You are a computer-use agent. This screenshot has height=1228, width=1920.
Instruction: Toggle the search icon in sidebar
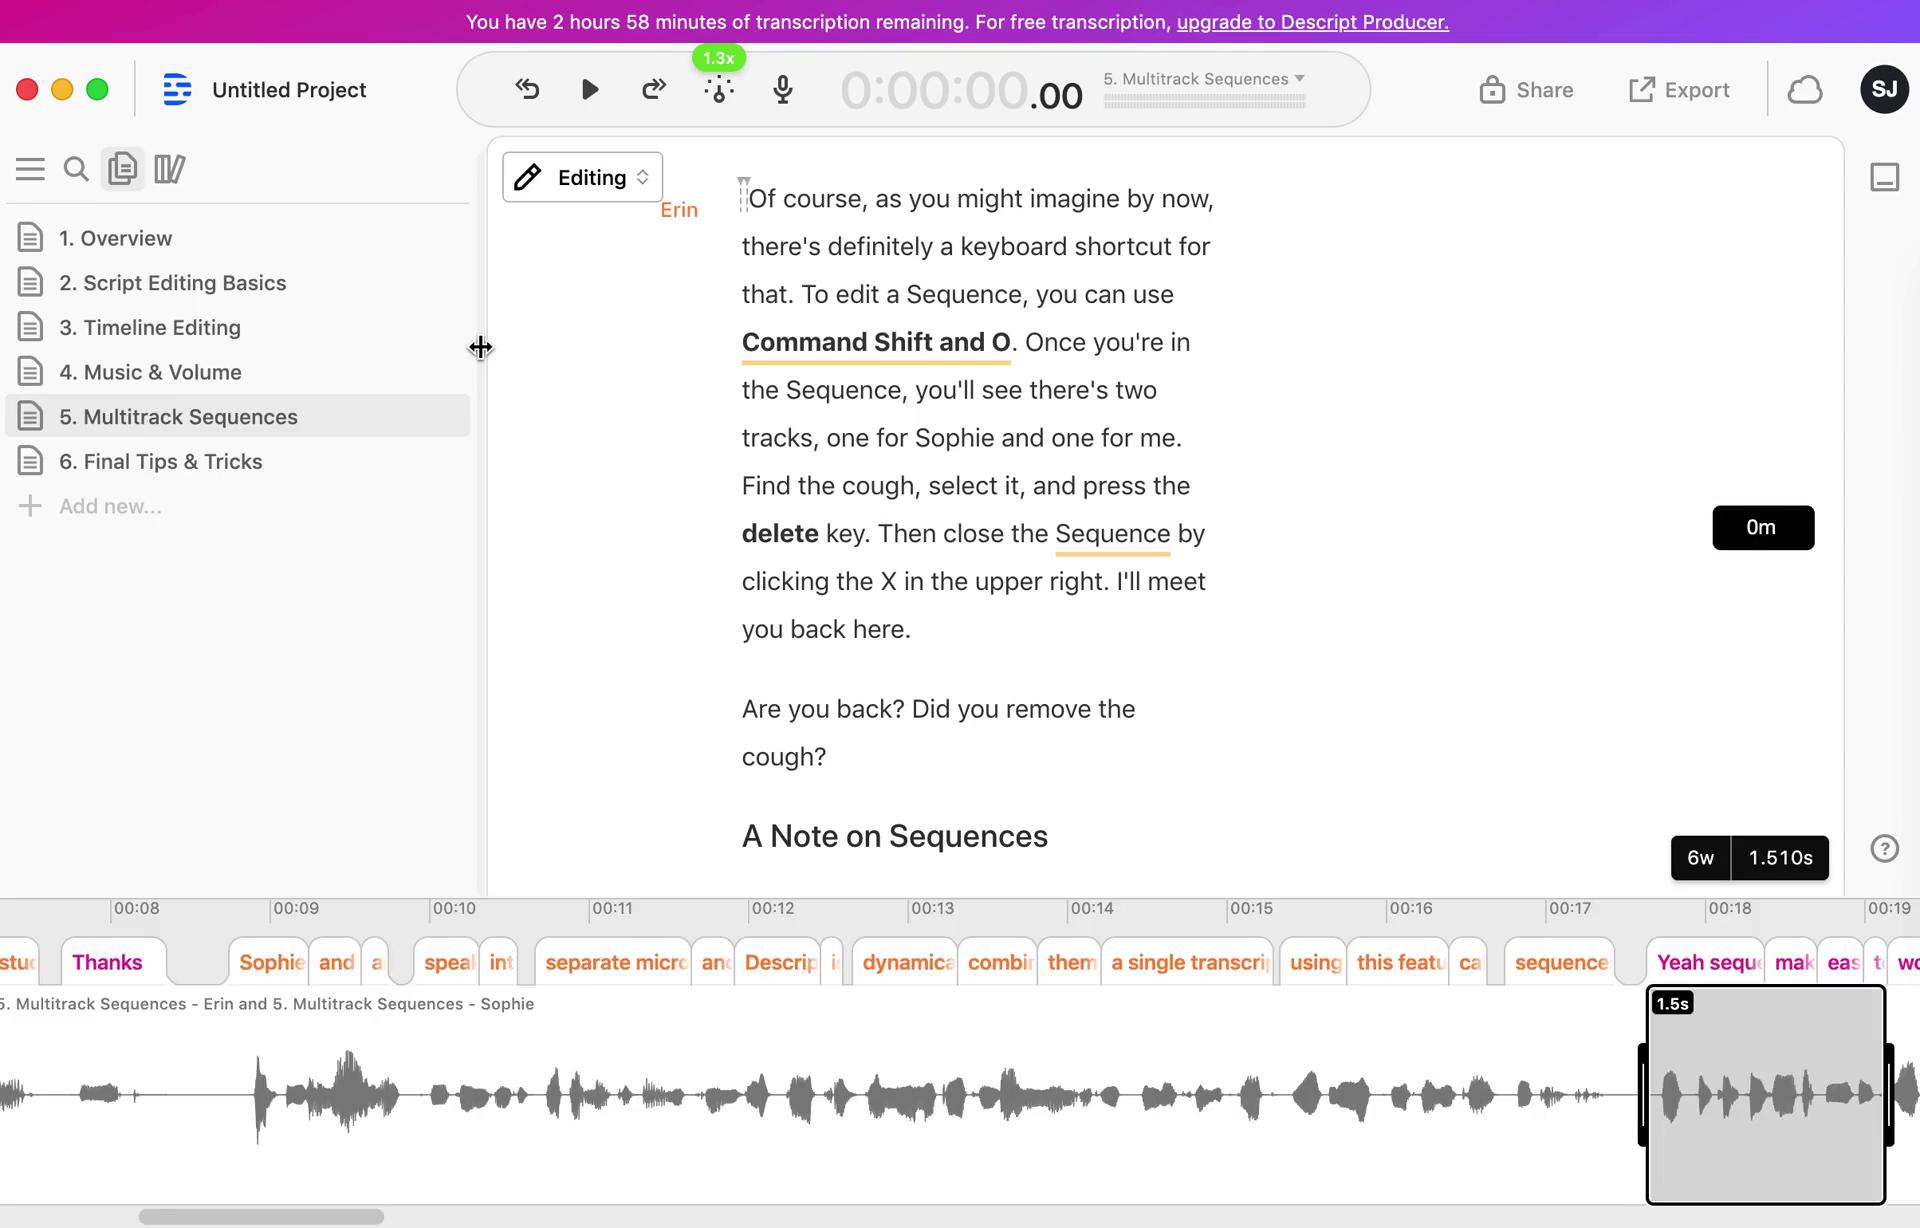click(x=76, y=168)
